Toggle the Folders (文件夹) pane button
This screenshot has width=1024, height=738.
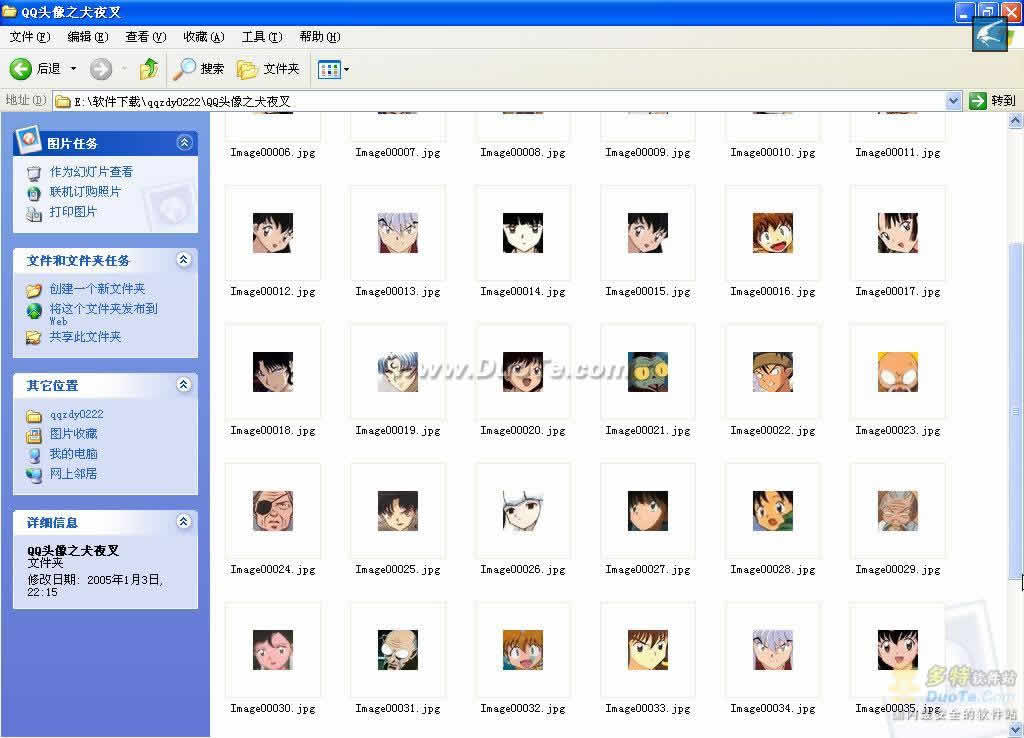point(268,69)
